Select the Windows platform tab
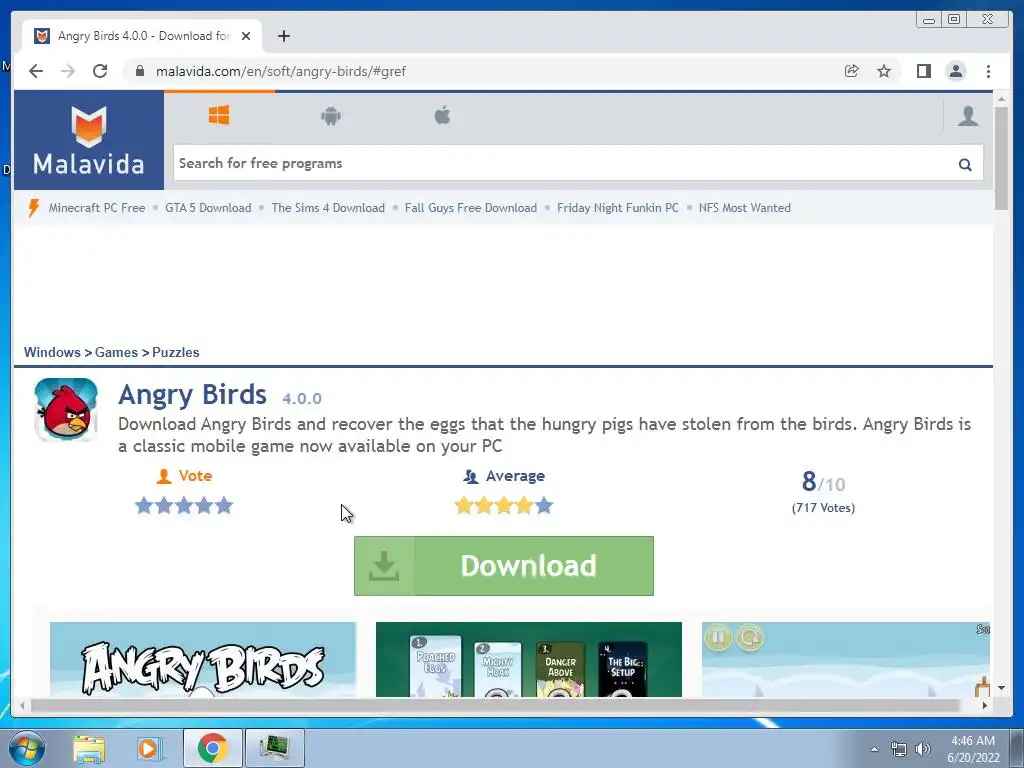Image resolution: width=1024 pixels, height=768 pixels. click(219, 116)
